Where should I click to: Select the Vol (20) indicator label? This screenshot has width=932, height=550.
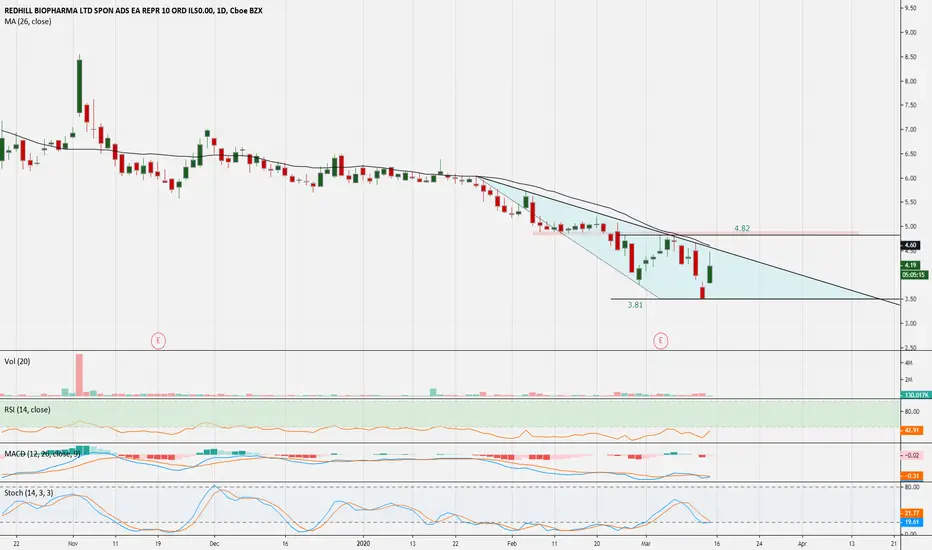tap(17, 362)
